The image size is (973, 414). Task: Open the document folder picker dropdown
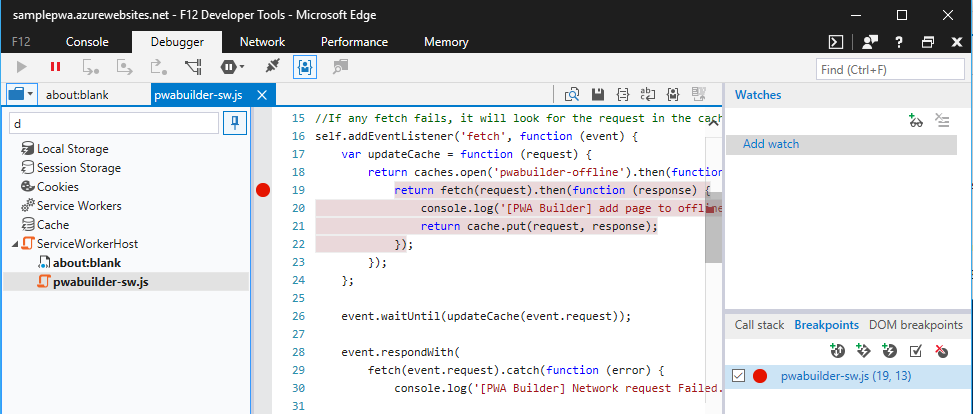pos(22,94)
